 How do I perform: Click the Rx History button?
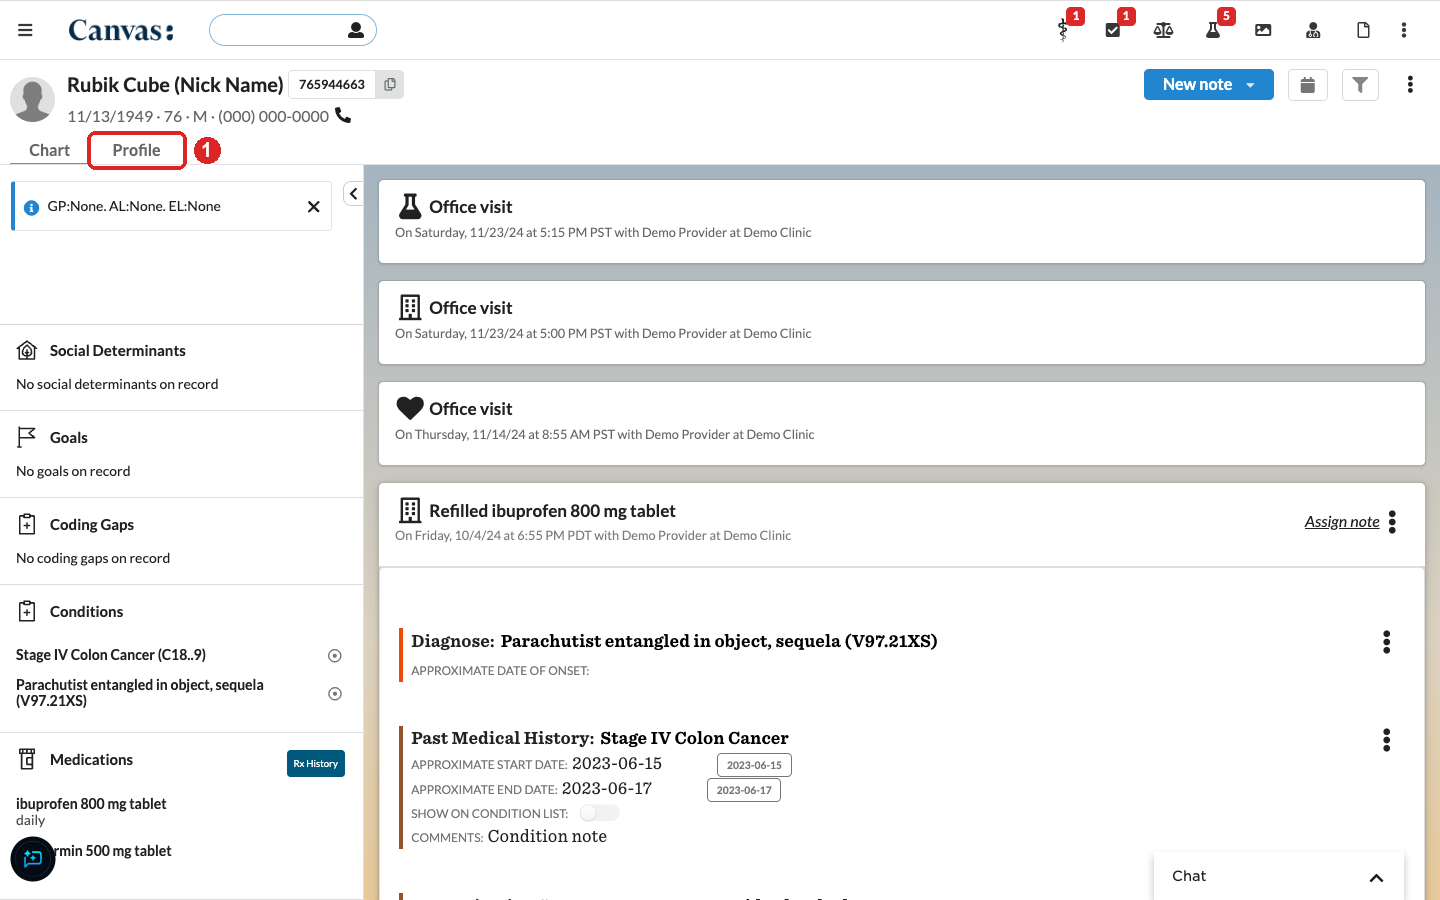316,763
